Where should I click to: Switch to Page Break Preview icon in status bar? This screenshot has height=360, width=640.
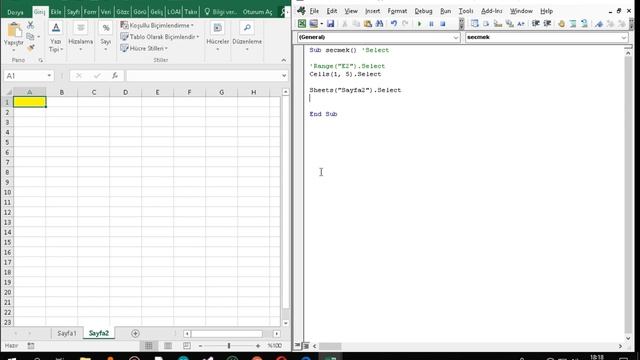click(187, 346)
